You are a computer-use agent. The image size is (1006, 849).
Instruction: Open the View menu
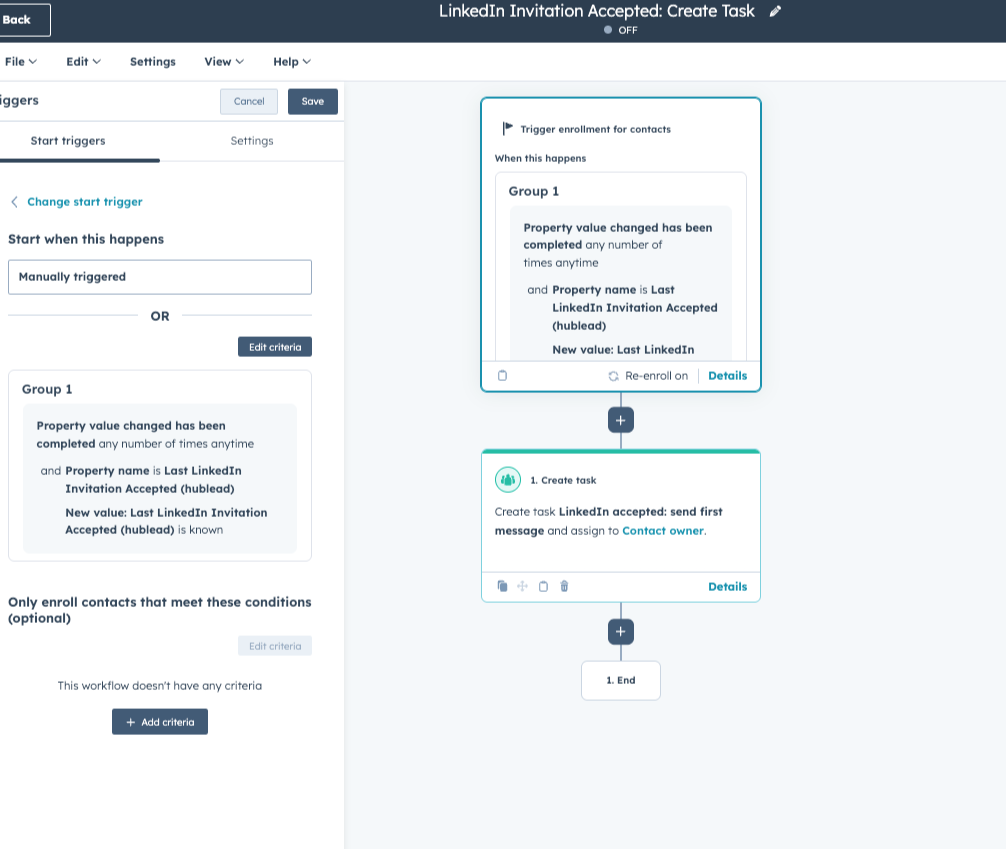[224, 62]
